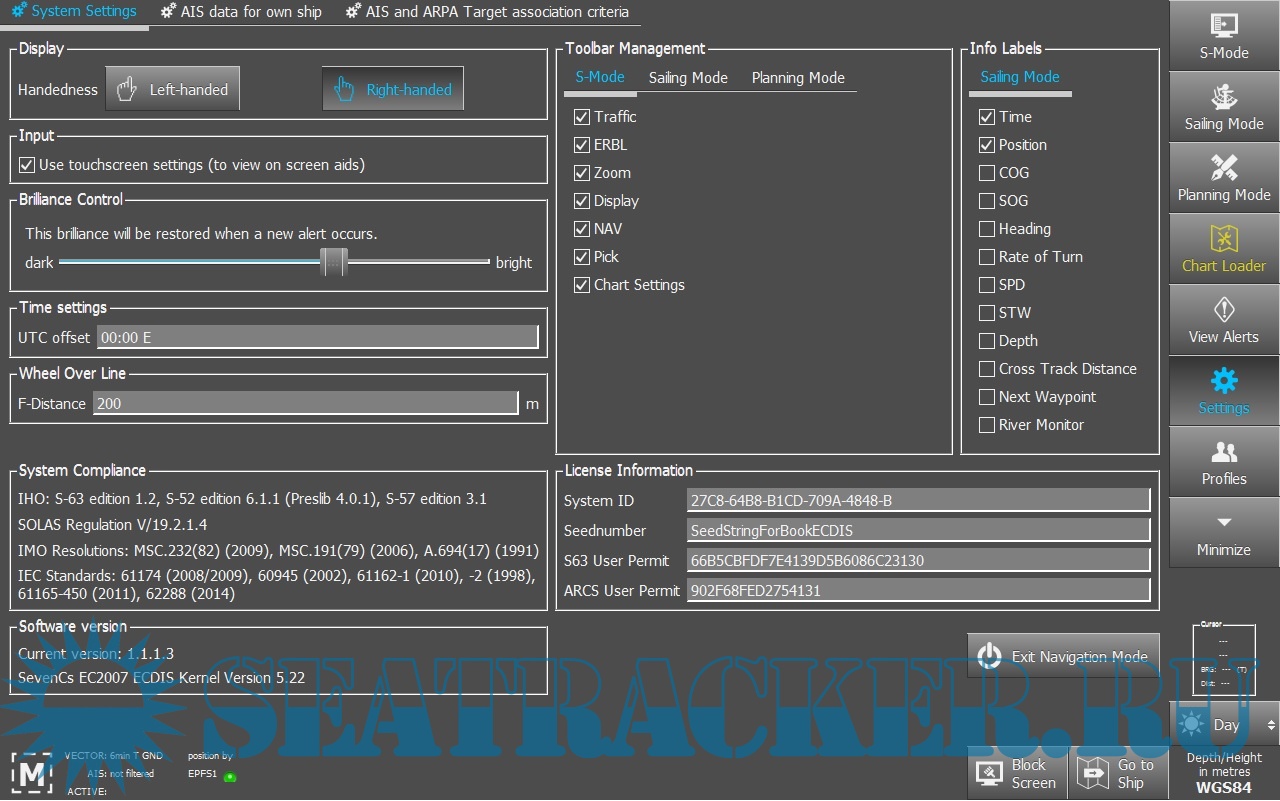
Task: Open the Chart Loader
Action: pyautogui.click(x=1223, y=250)
